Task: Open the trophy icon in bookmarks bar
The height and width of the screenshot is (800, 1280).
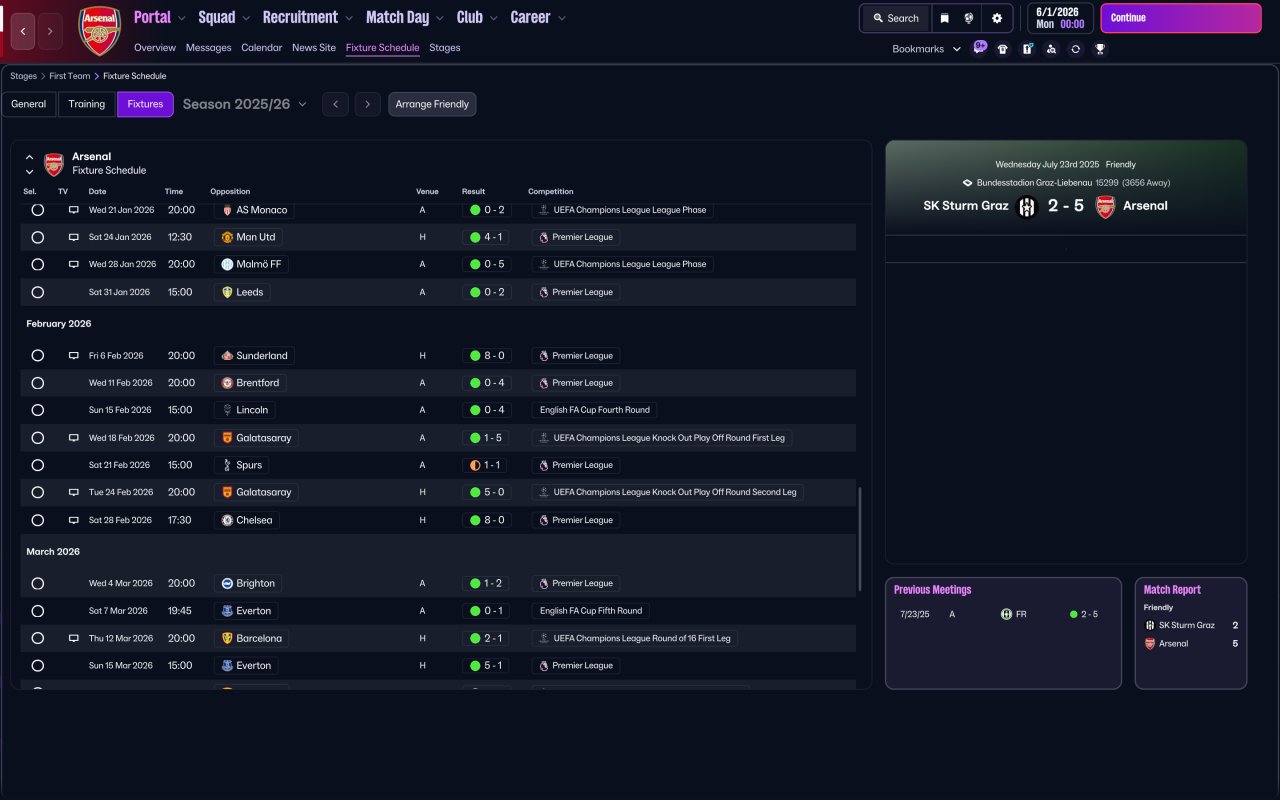Action: pyautogui.click(x=1100, y=49)
